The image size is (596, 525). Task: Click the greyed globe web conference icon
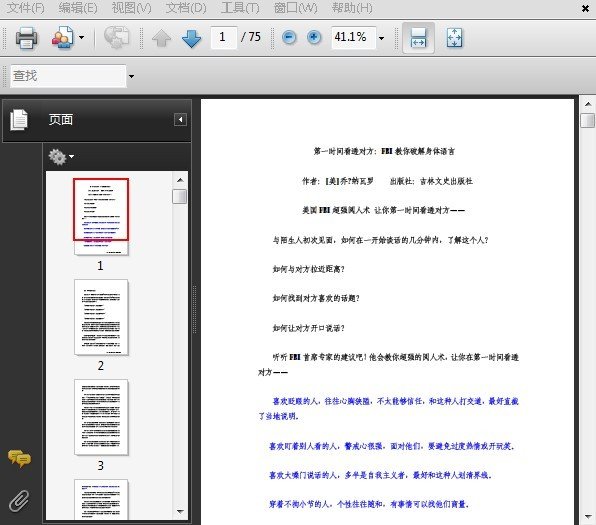click(116, 38)
